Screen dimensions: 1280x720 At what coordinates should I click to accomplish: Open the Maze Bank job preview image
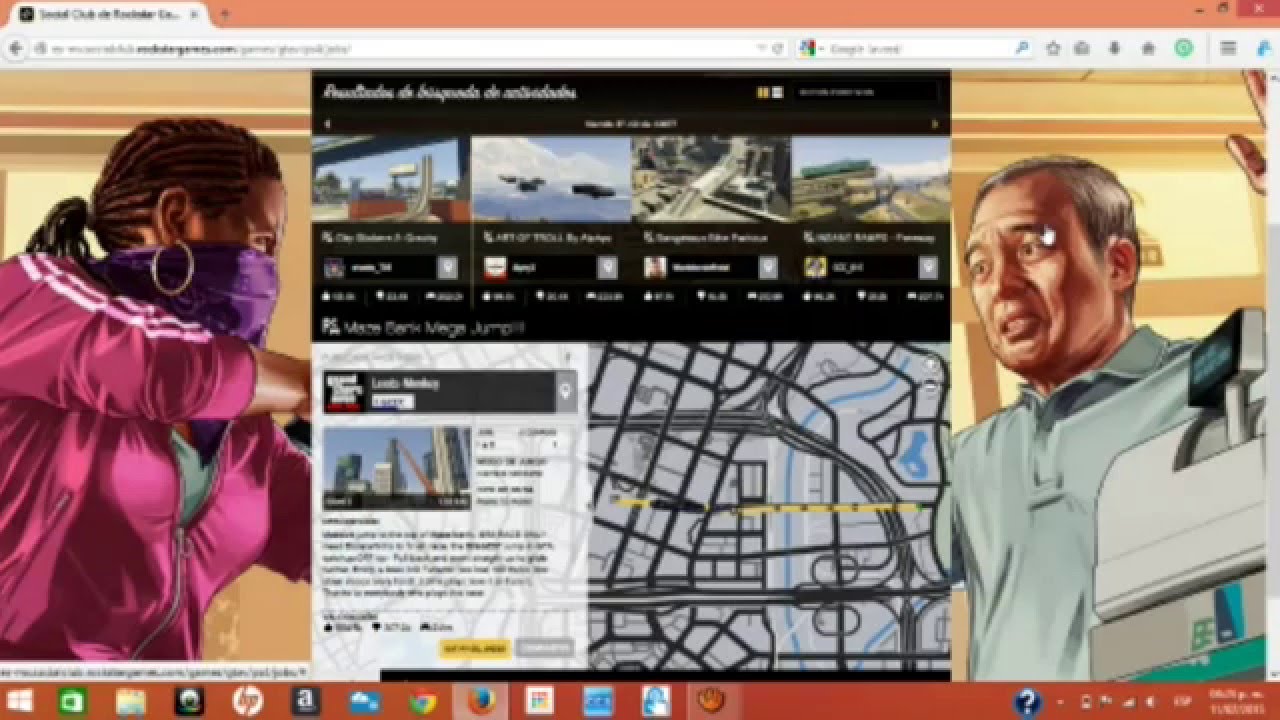click(397, 468)
